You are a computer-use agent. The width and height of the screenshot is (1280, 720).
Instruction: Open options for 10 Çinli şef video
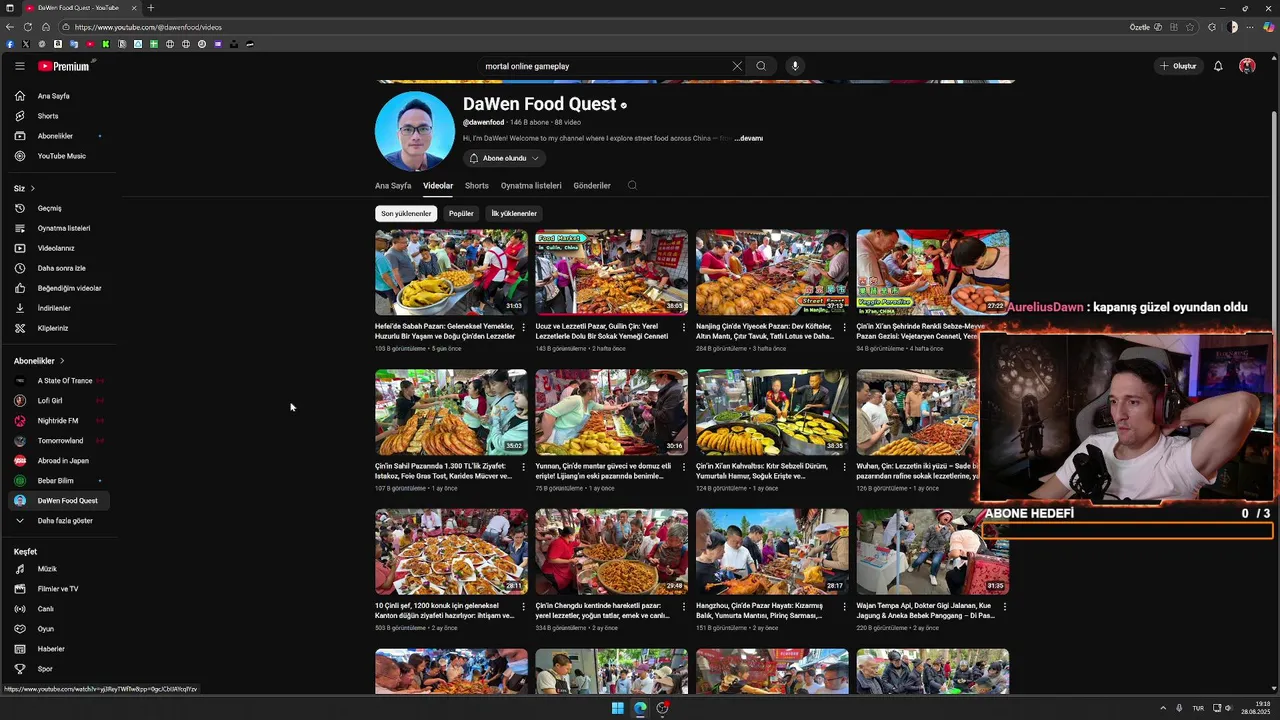523,606
